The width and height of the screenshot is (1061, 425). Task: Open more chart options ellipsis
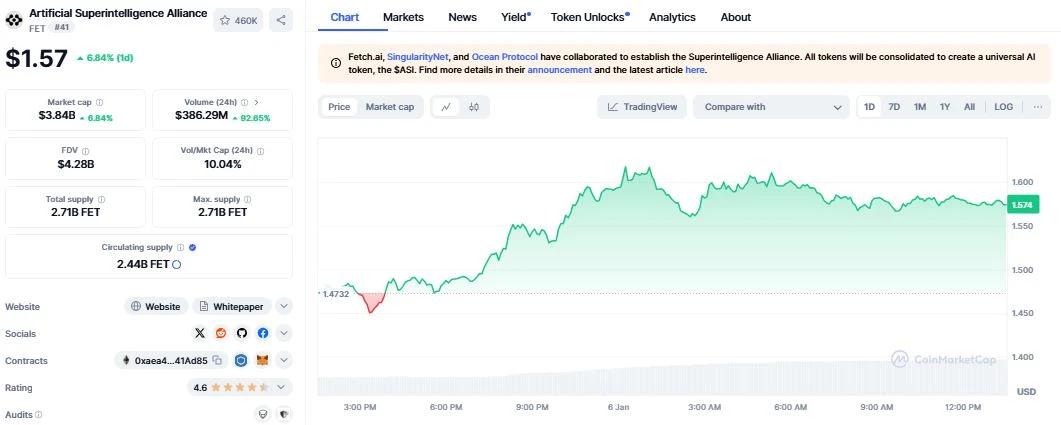pos(1038,107)
